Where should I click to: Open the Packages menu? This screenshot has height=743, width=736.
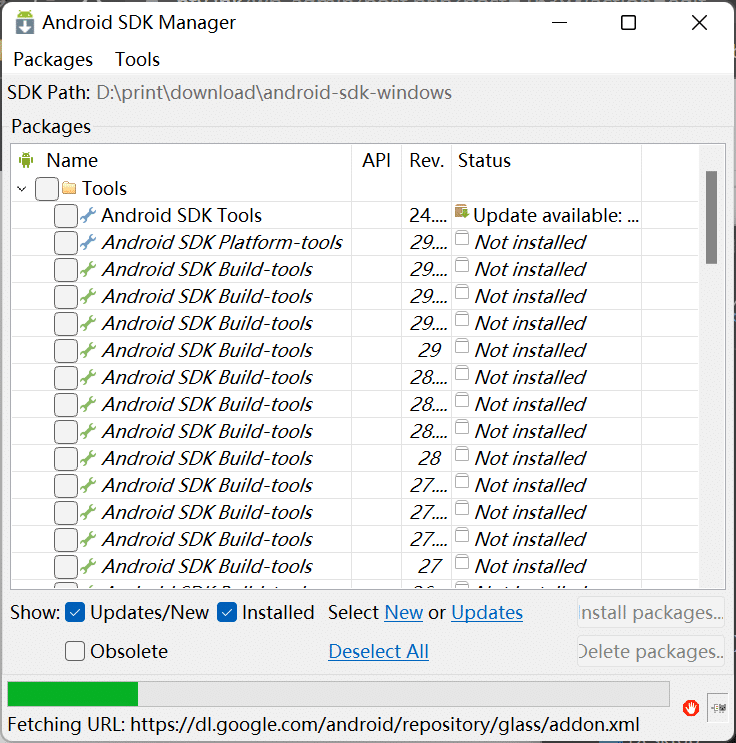pyautogui.click(x=53, y=60)
